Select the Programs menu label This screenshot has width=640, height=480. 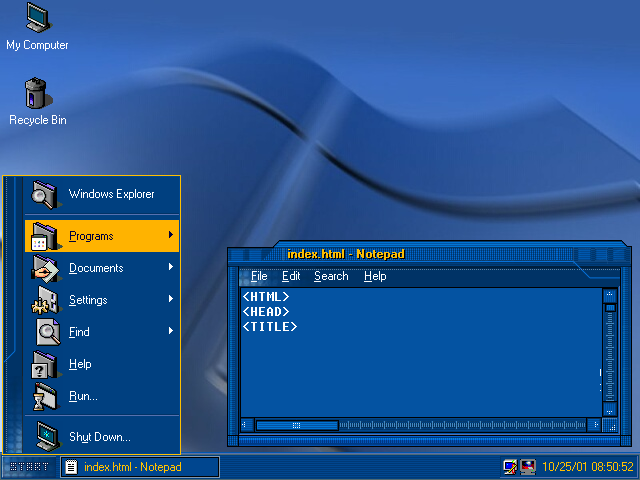[x=91, y=236]
